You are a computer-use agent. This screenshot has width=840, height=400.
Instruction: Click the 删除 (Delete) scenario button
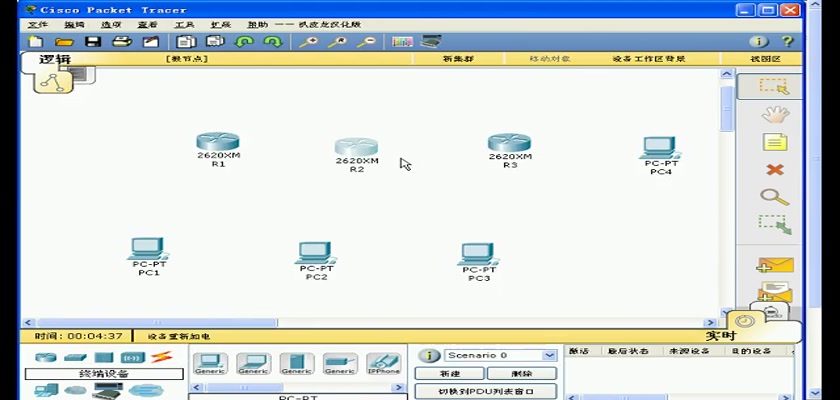pyautogui.click(x=521, y=373)
